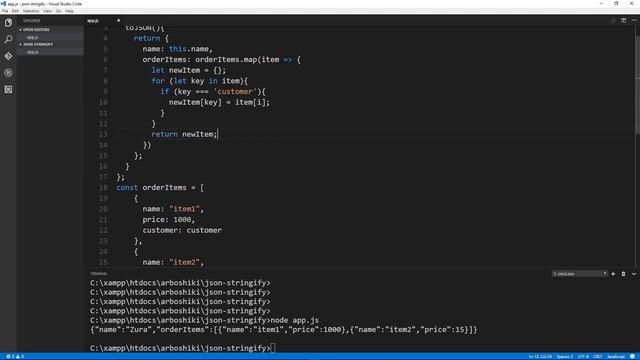Click the JSON output line in terminal

[x=283, y=330]
